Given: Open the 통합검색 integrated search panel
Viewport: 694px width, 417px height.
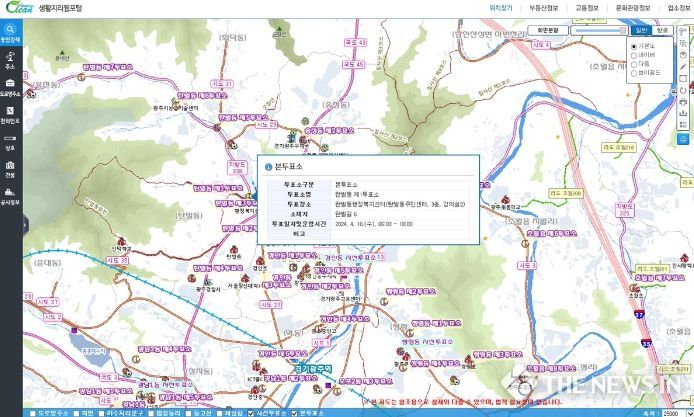Looking at the screenshot, I should click(x=11, y=33).
